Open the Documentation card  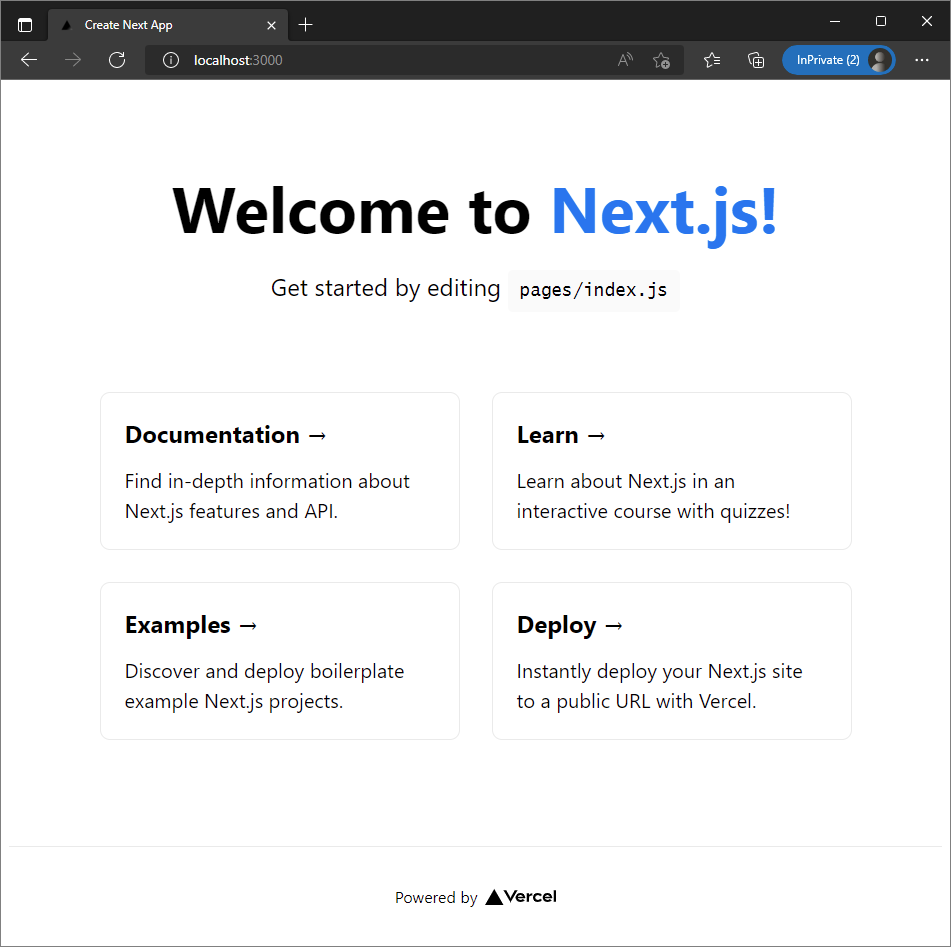pos(280,471)
